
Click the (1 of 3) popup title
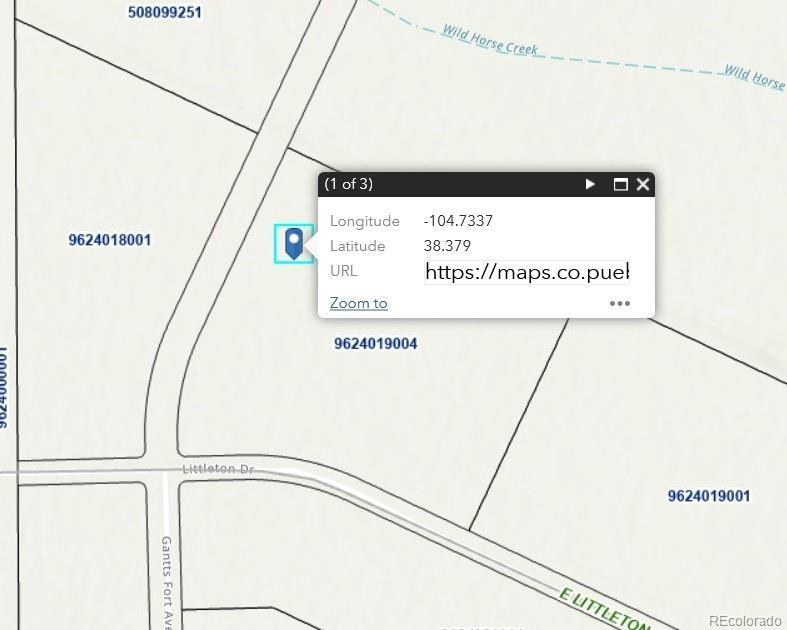348,184
